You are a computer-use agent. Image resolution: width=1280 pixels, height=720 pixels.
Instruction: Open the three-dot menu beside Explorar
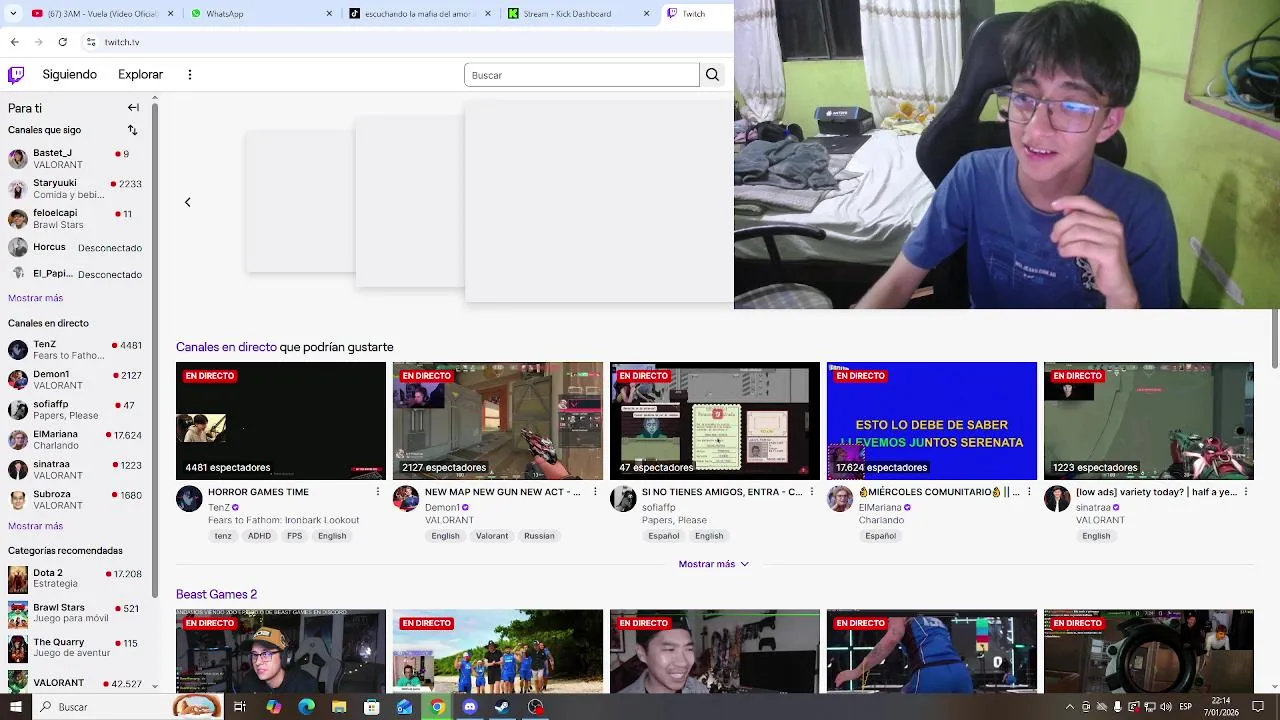pyautogui.click(x=189, y=74)
